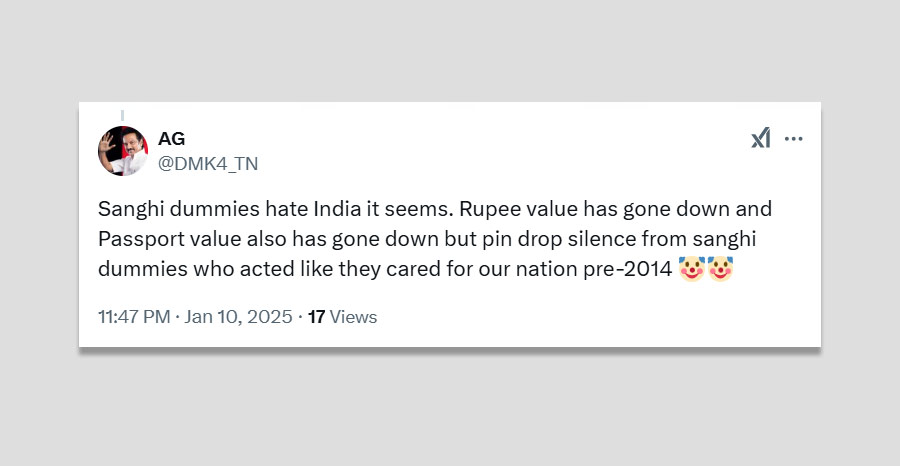Click the opening words "Sanghi dummies hate India"
The width and height of the screenshot is (900, 466).
pos(199,211)
